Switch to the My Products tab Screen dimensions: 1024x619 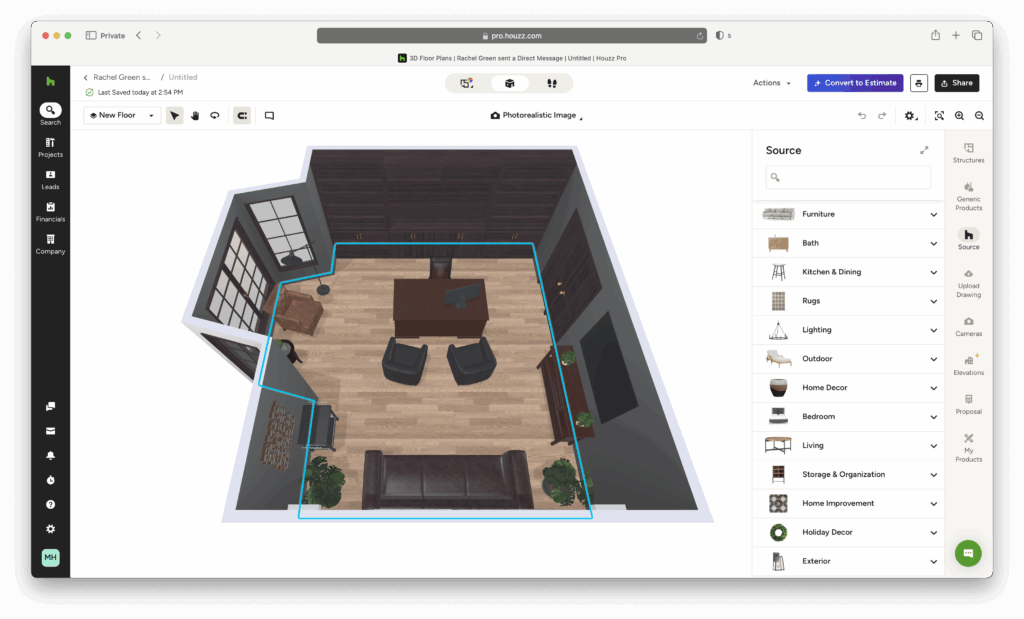pos(967,446)
